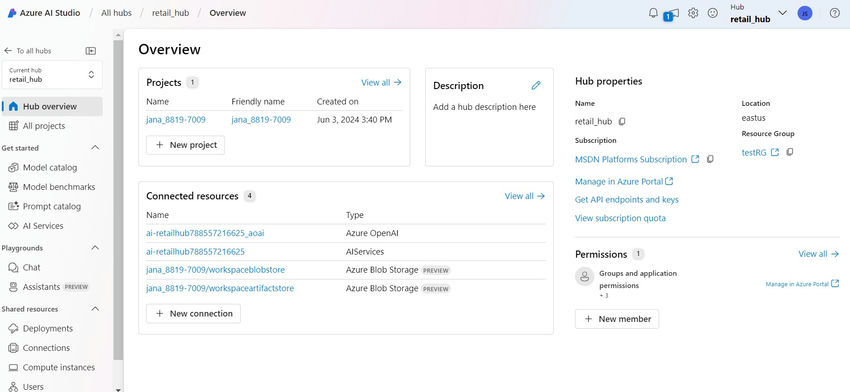Open project jana_8819-7009 by name
Viewport: 850px width, 392px height.
[x=176, y=120]
